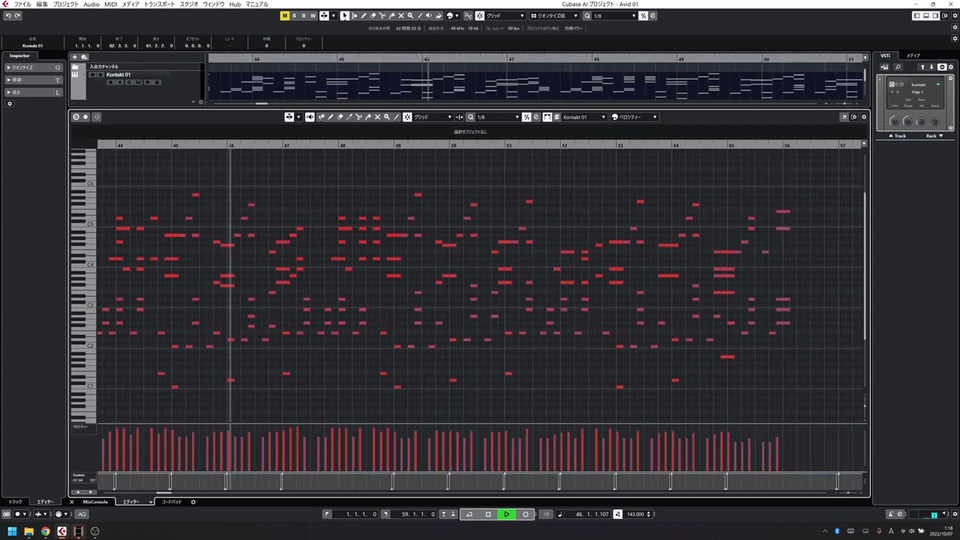The width and height of the screenshot is (960, 540).
Task: Open key editor settings gear icon
Action: point(864,117)
